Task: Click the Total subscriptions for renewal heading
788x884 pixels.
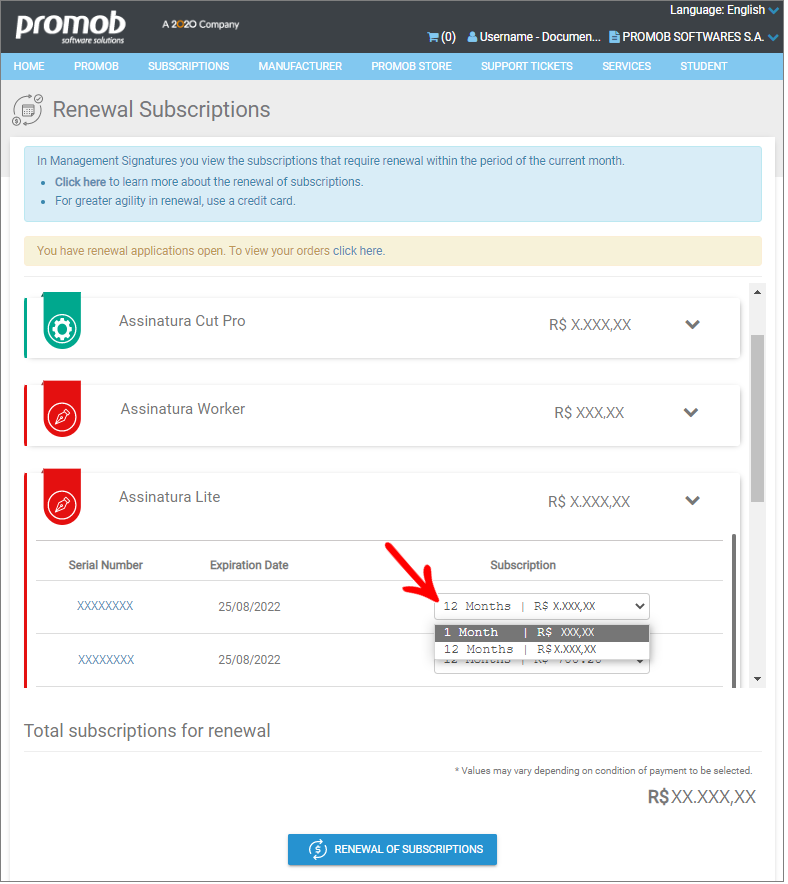Action: click(x=148, y=733)
